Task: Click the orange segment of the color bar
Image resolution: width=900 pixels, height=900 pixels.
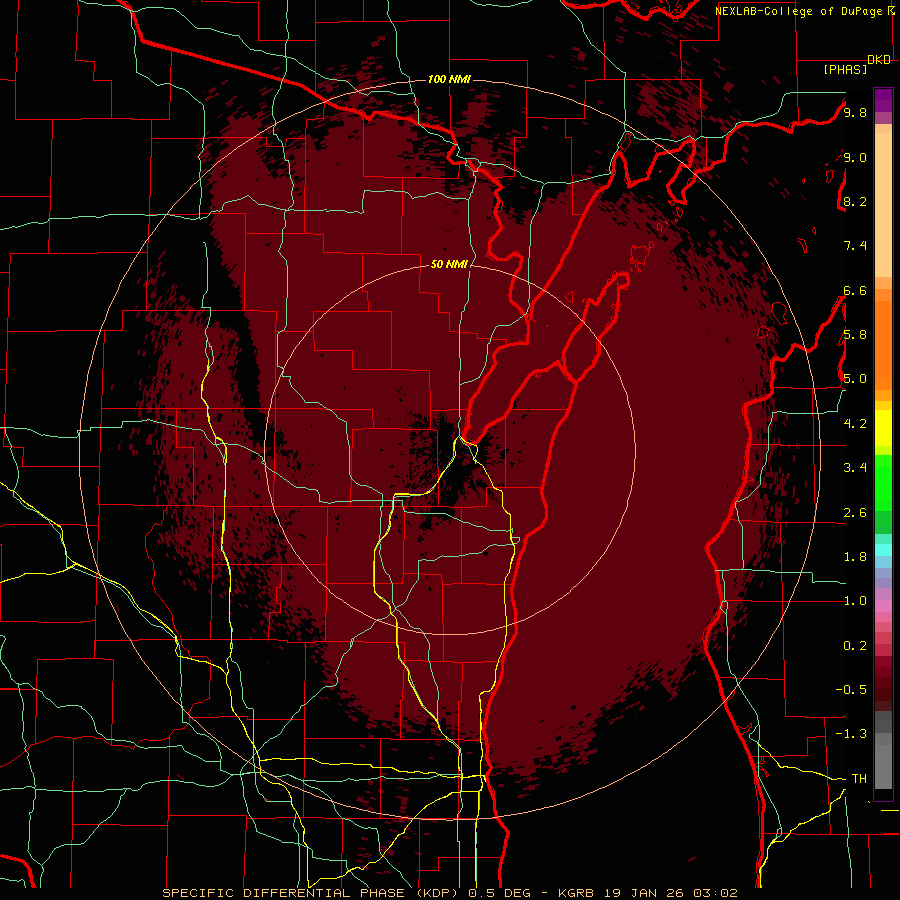Action: tap(883, 344)
